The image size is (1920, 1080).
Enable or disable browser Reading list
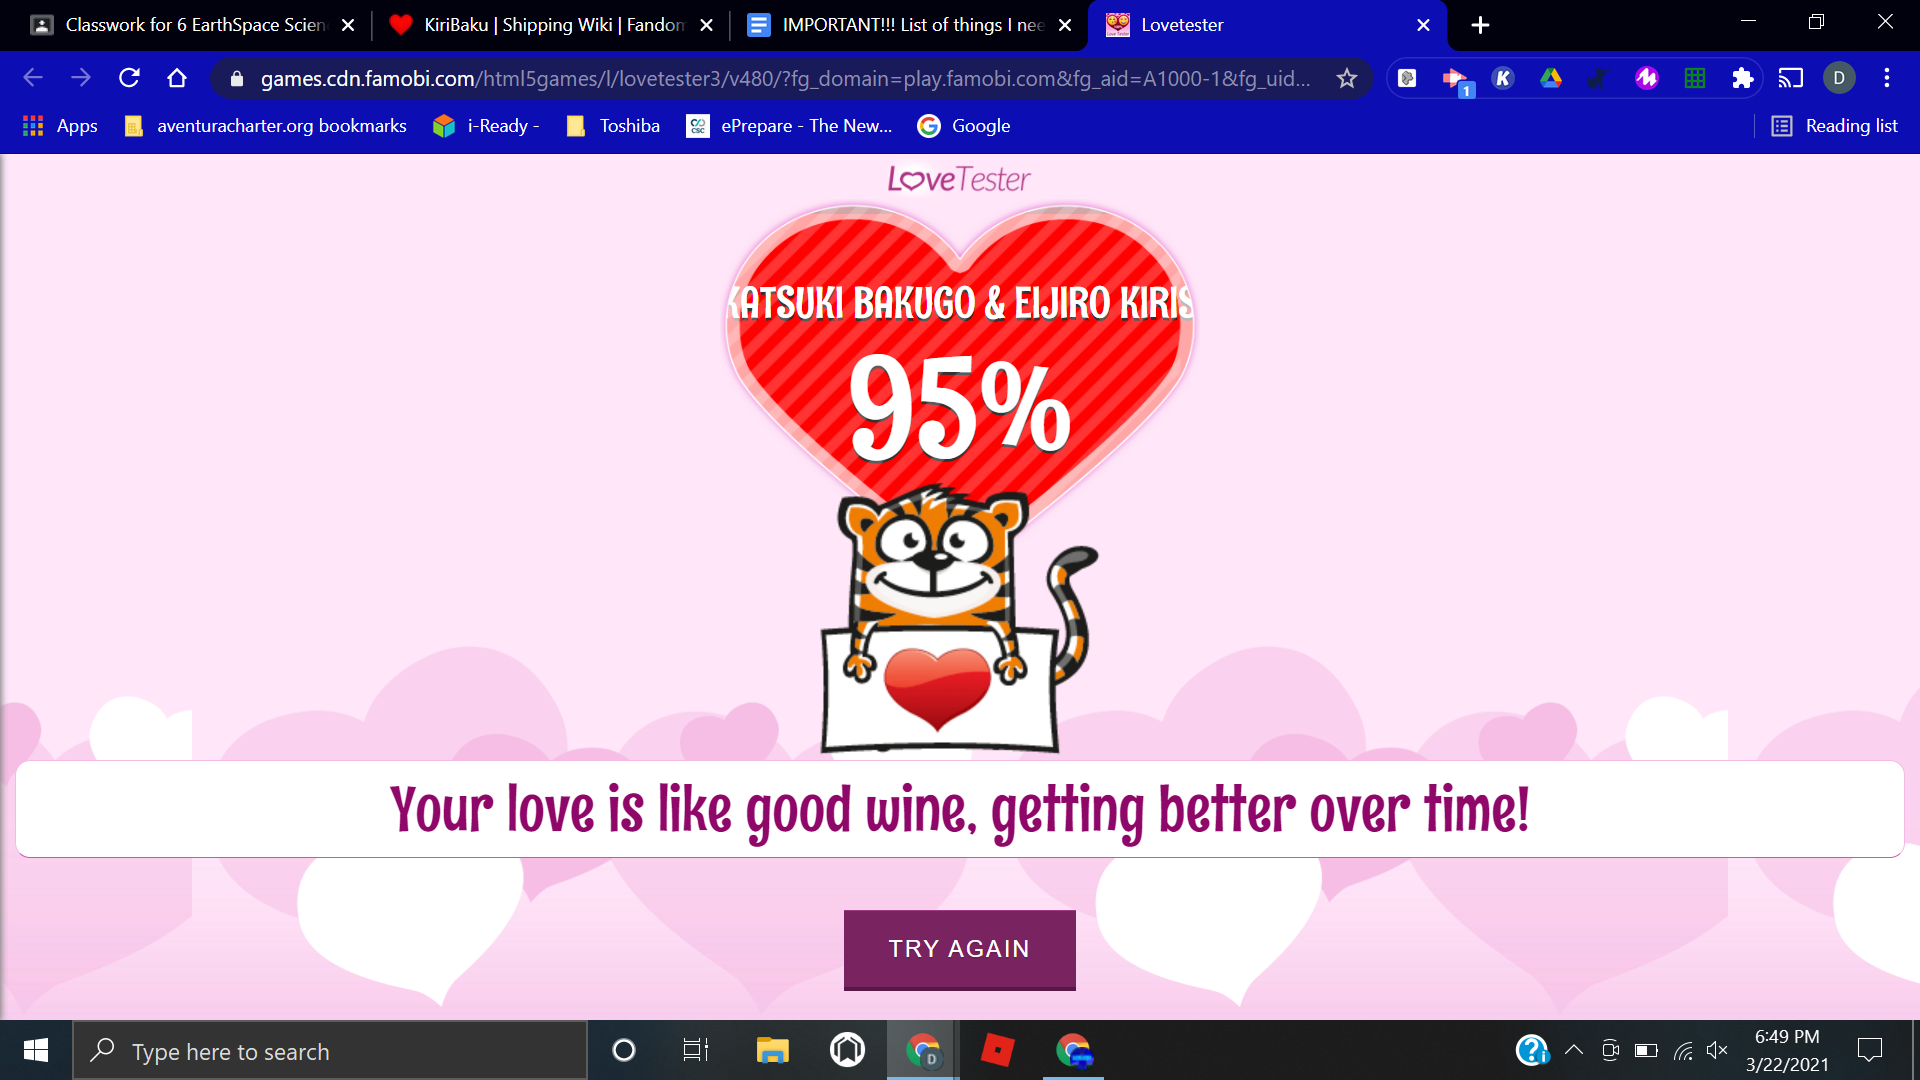click(1834, 125)
